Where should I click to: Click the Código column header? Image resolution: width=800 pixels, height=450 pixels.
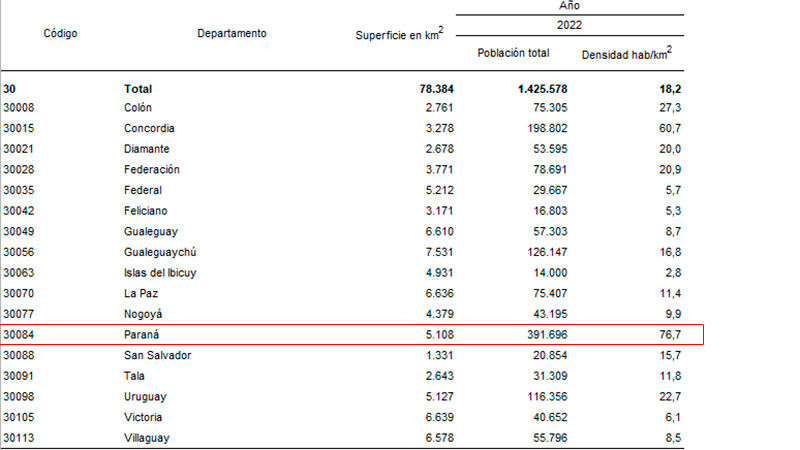pos(60,33)
